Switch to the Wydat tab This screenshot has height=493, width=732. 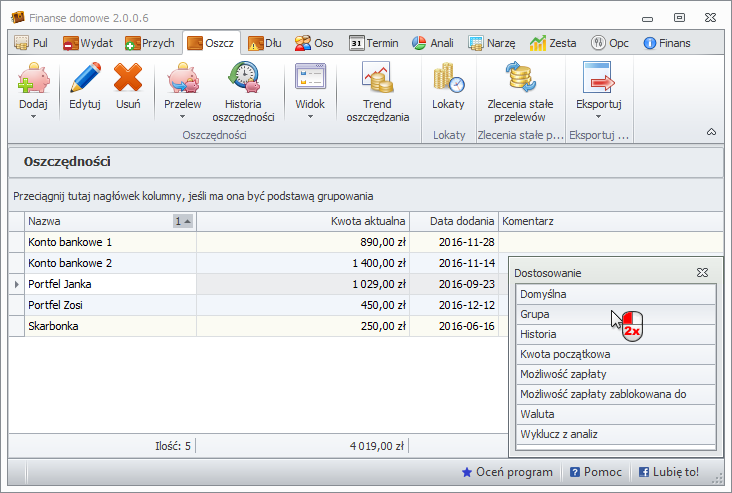(x=90, y=43)
